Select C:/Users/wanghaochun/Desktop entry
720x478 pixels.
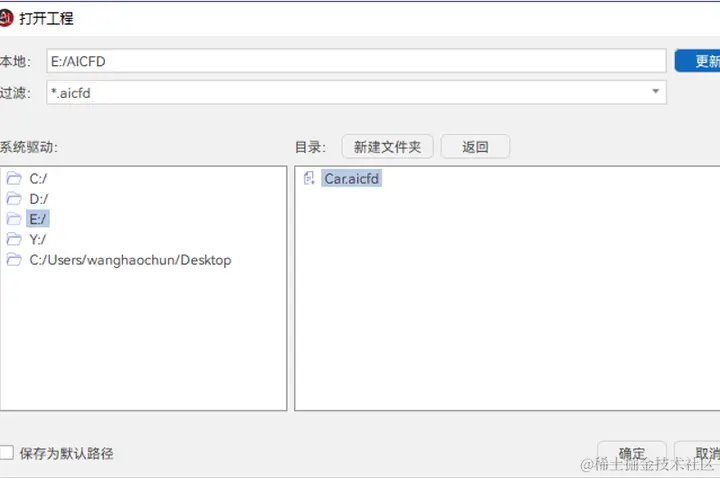click(x=130, y=260)
